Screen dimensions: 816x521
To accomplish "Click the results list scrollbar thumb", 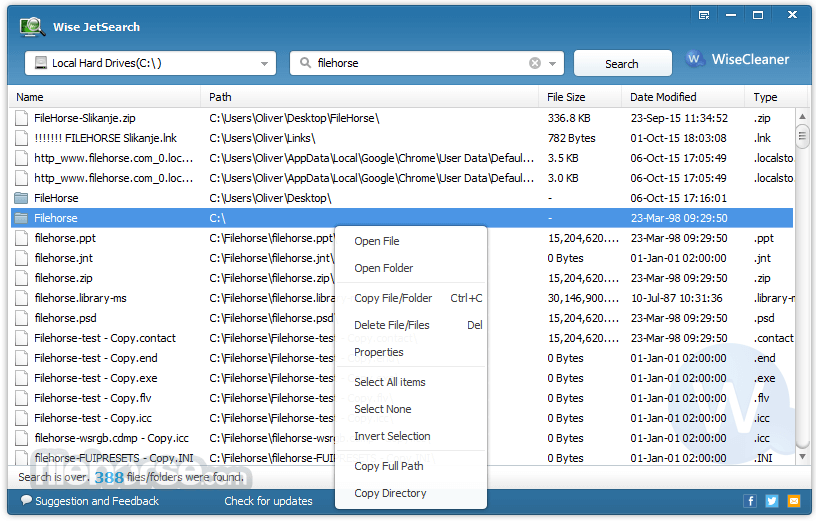I will tap(802, 136).
